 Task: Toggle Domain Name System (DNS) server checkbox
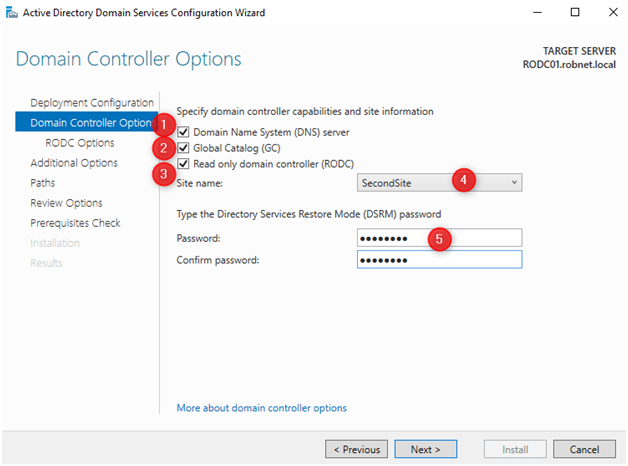(x=183, y=132)
